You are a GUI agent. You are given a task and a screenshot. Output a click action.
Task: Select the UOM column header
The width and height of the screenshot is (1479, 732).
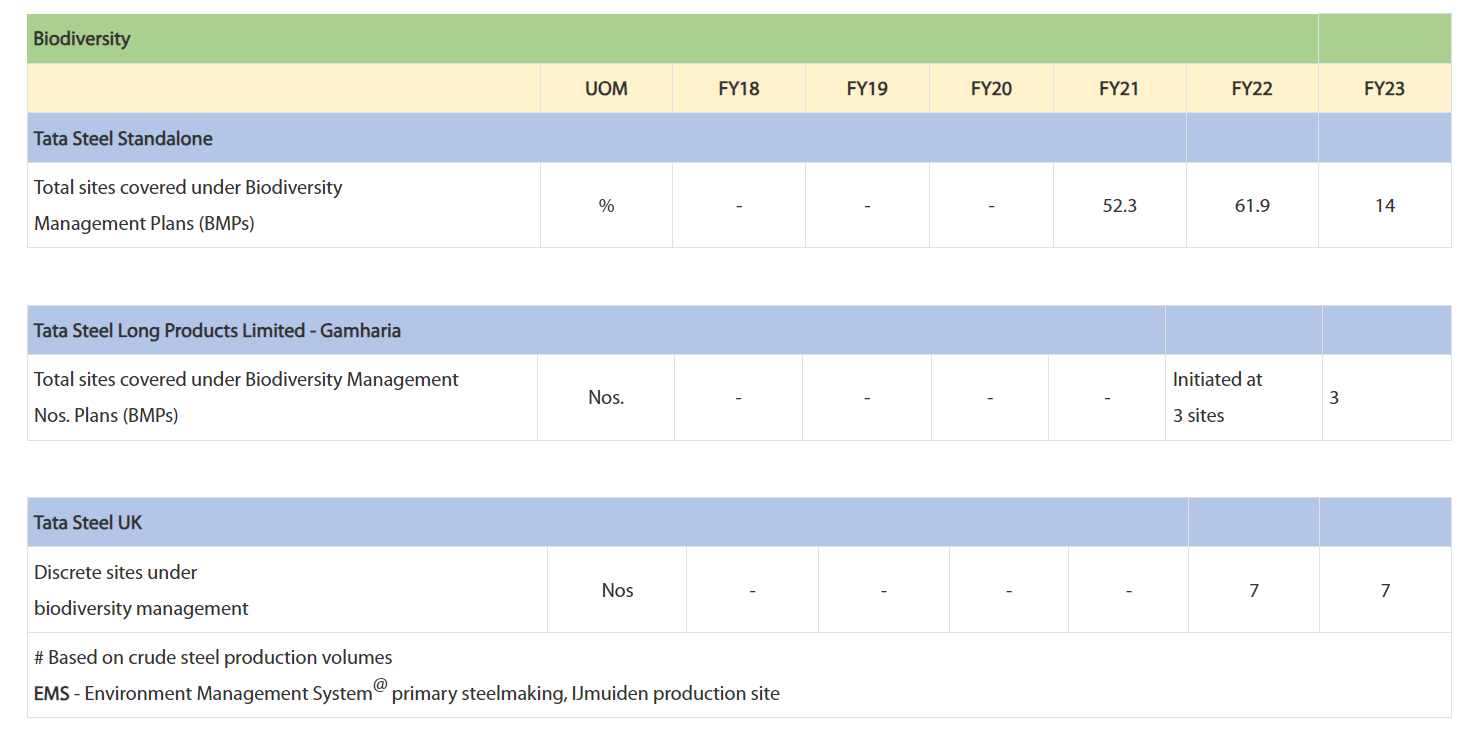[x=606, y=88]
